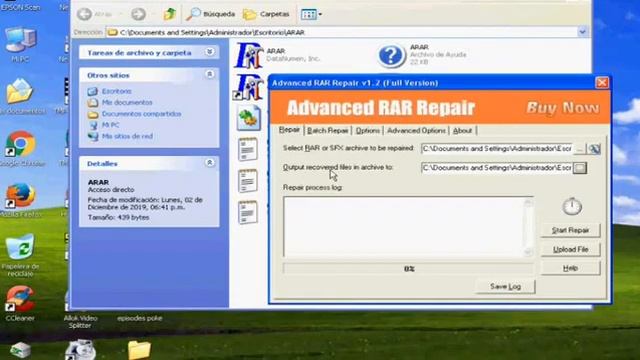Open Mi PC link in sidebar
The height and width of the screenshot is (360, 640).
(x=110, y=125)
